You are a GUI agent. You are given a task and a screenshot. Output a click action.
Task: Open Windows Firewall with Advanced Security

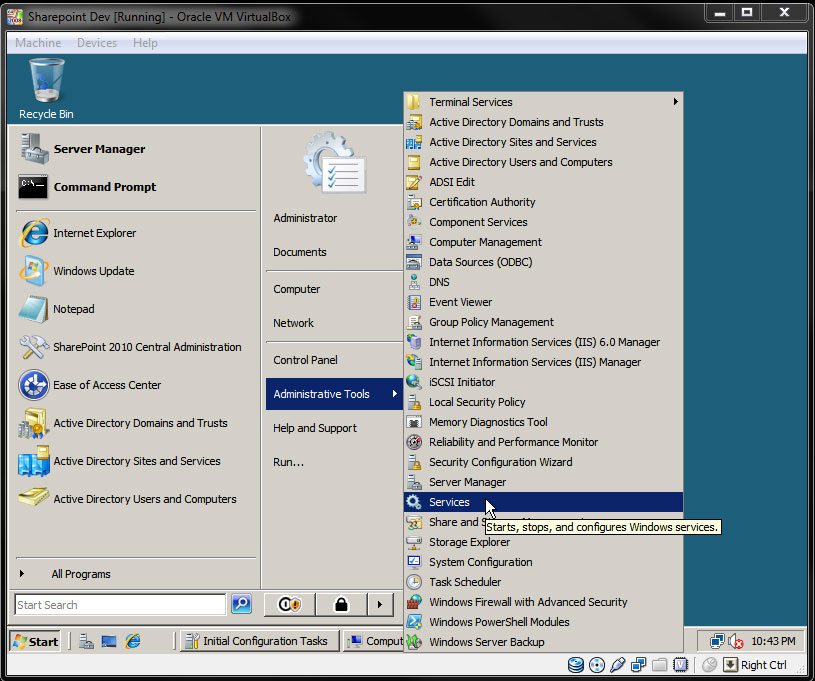pyautogui.click(x=543, y=602)
